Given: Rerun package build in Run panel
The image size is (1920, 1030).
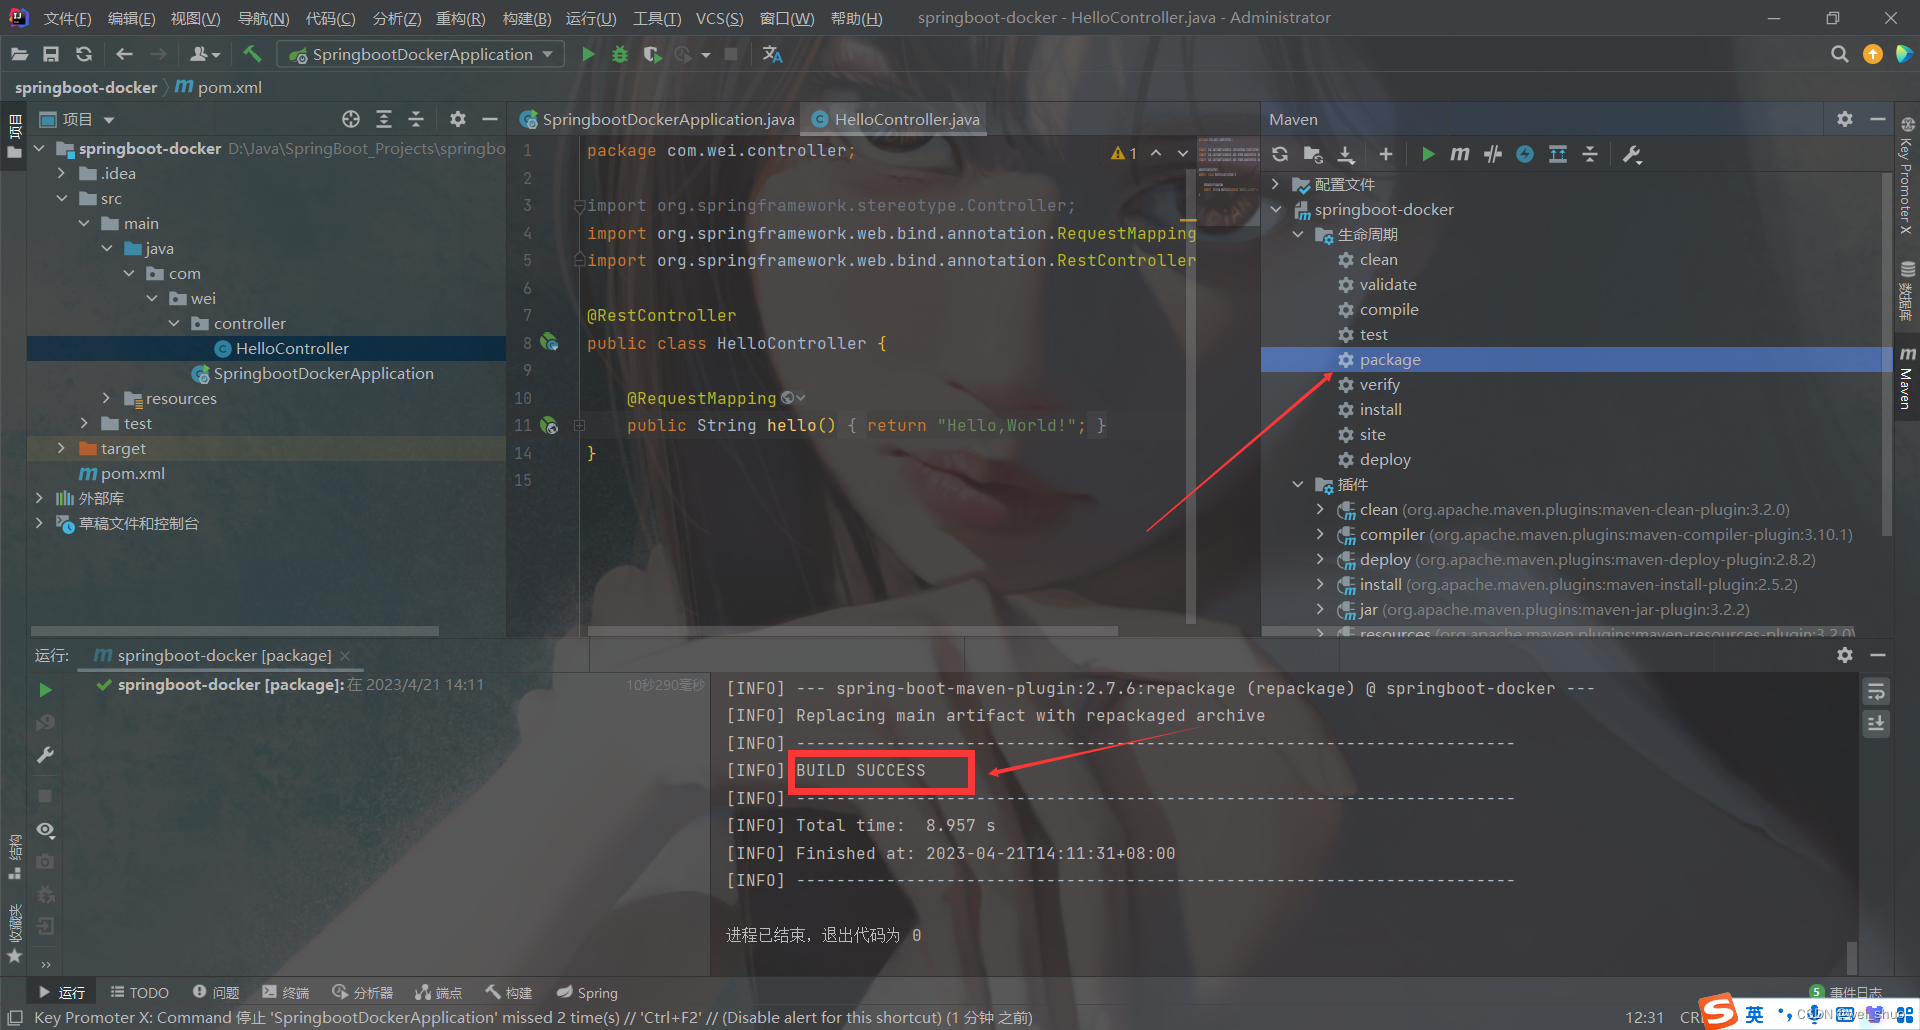Looking at the screenshot, I should tap(45, 690).
